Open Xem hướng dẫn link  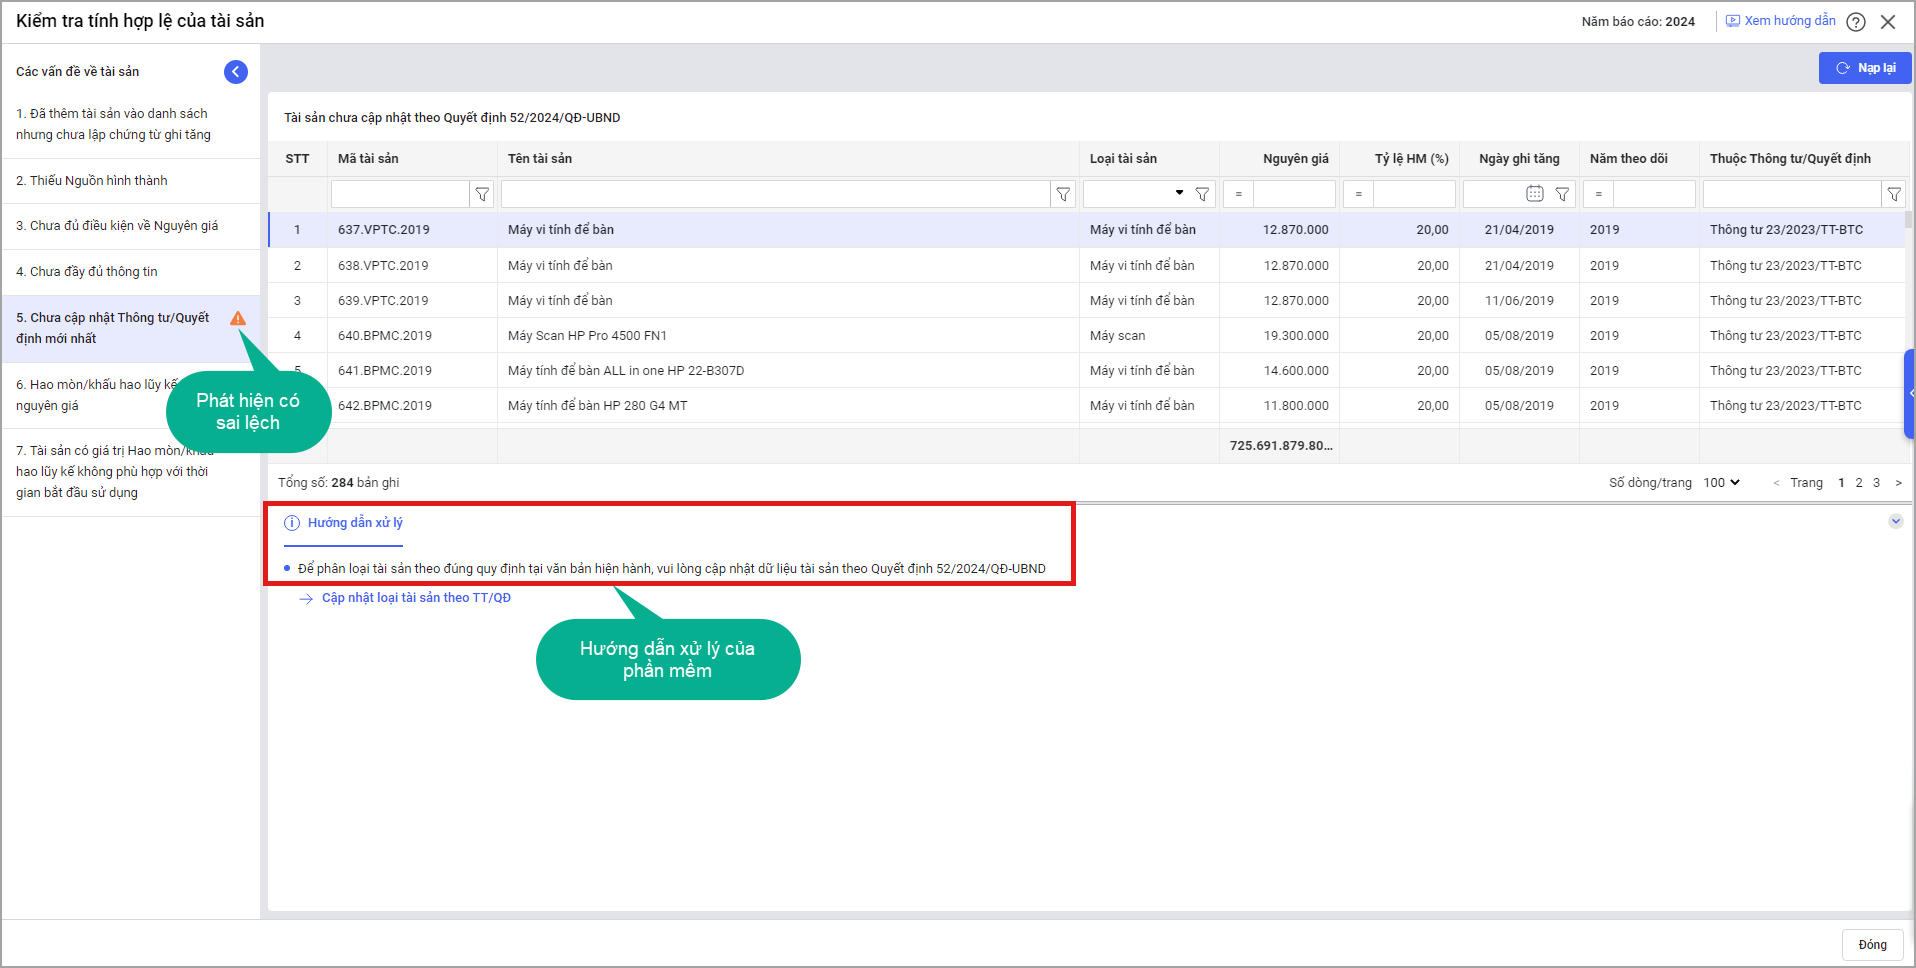point(1789,21)
